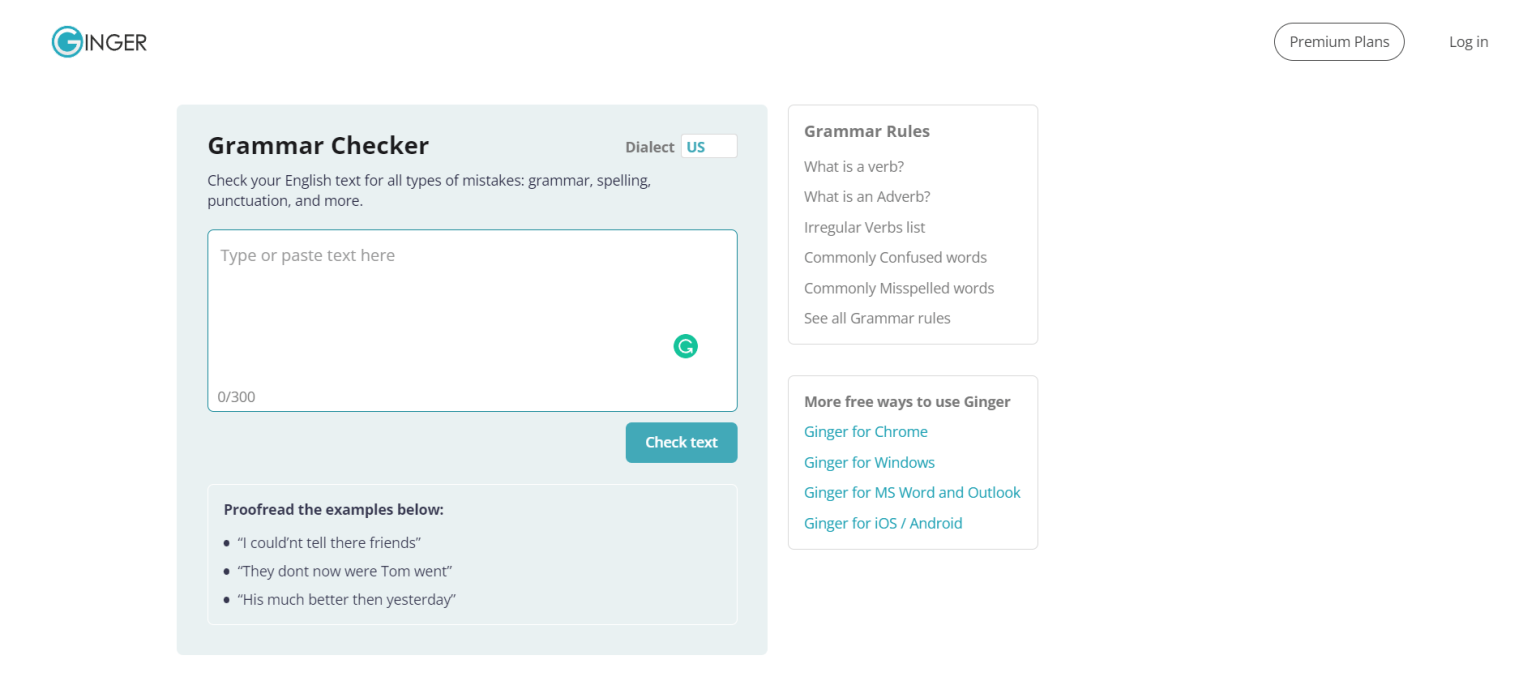Open the Premium Plans page

pyautogui.click(x=1339, y=41)
